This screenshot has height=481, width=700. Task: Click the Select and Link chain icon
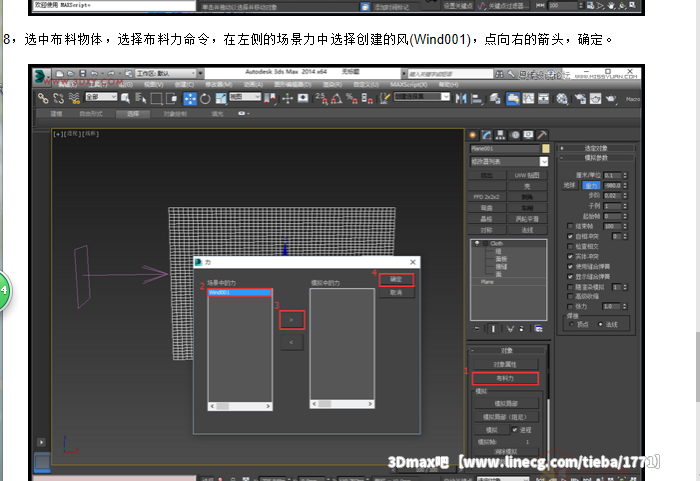tap(43, 98)
